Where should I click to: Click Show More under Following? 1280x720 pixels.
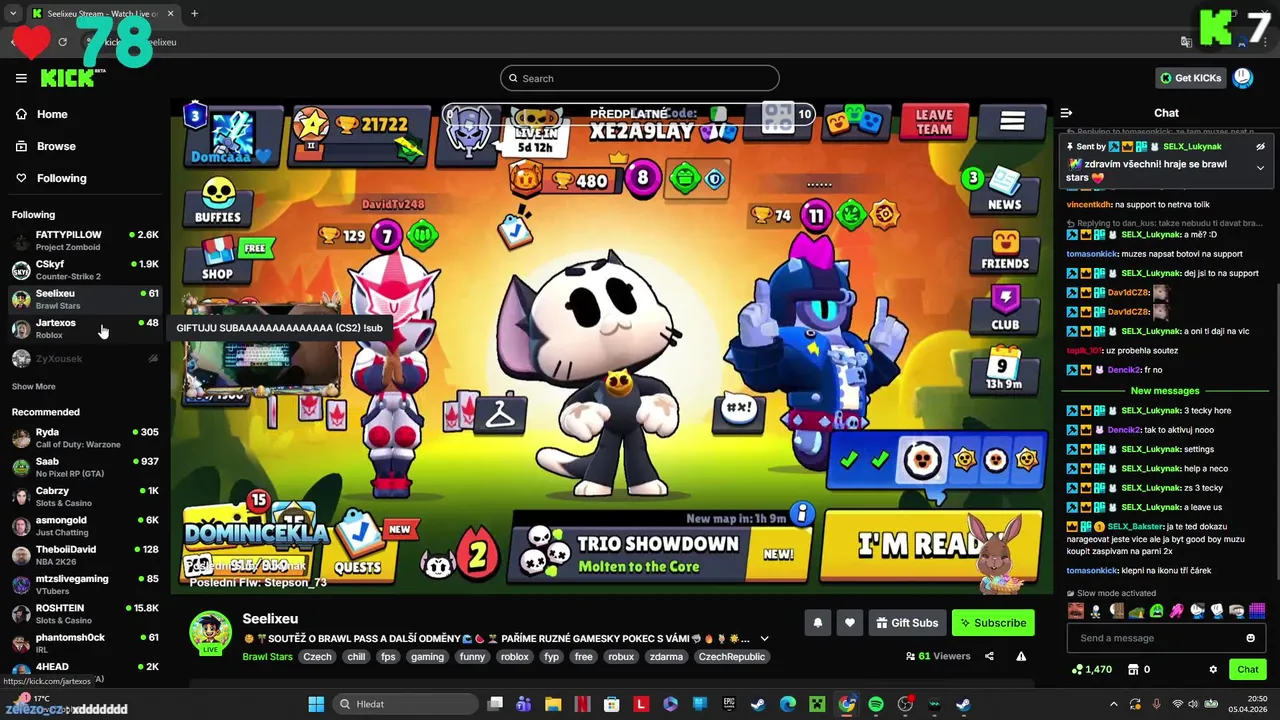(33, 386)
